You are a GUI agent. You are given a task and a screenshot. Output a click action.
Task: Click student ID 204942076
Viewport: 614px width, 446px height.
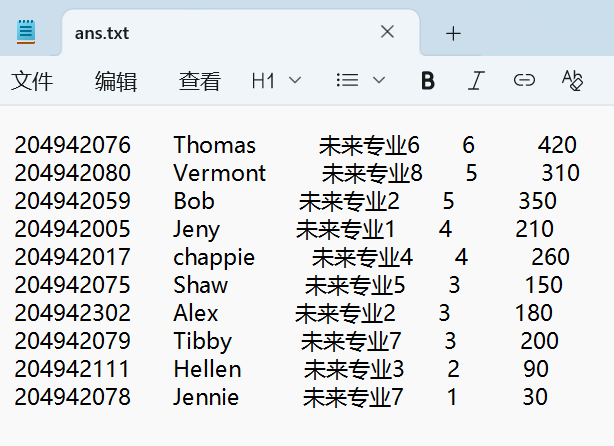pos(72,145)
